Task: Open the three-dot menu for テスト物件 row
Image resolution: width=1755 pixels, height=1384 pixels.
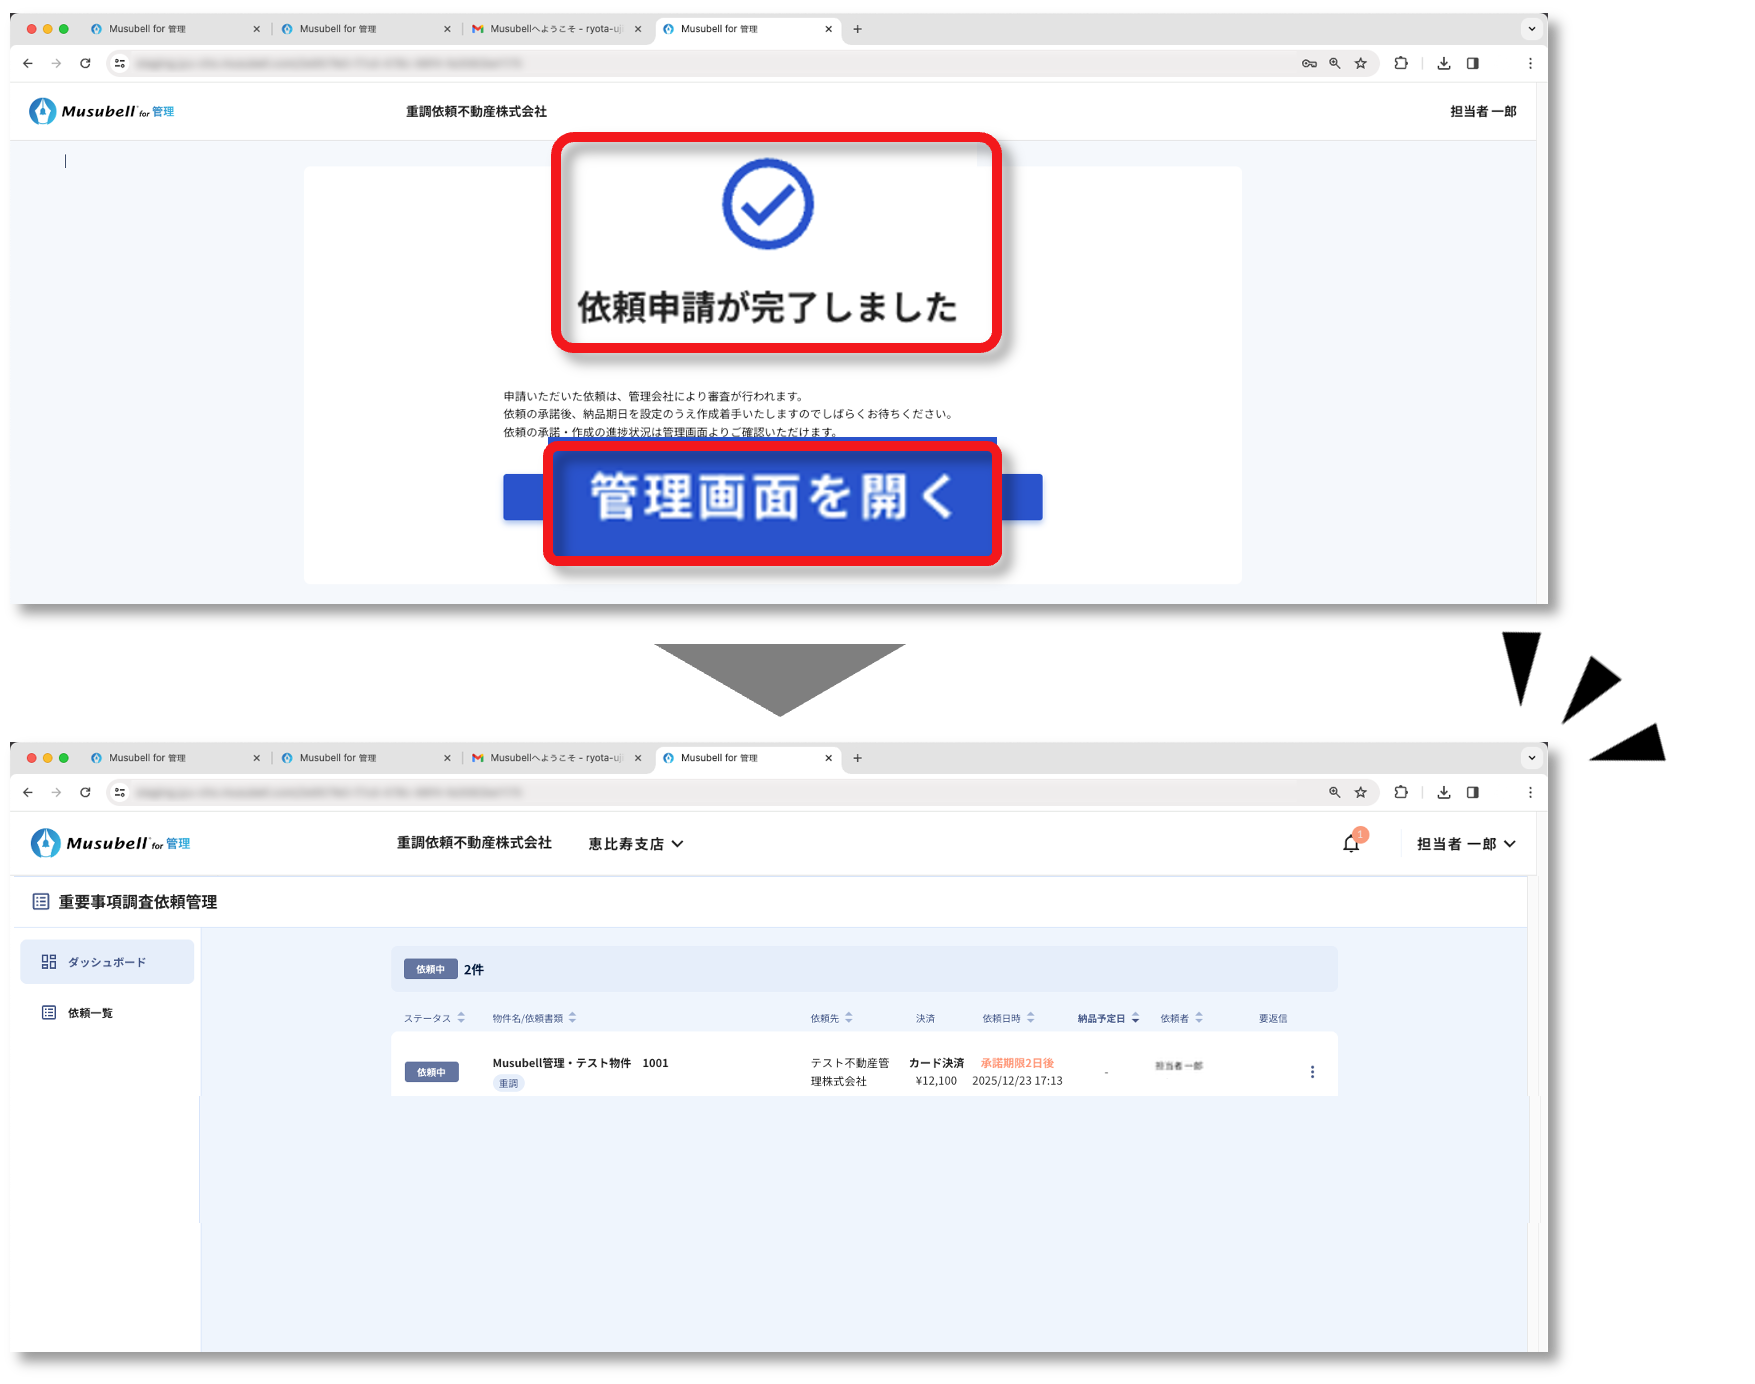Action: tap(1312, 1072)
